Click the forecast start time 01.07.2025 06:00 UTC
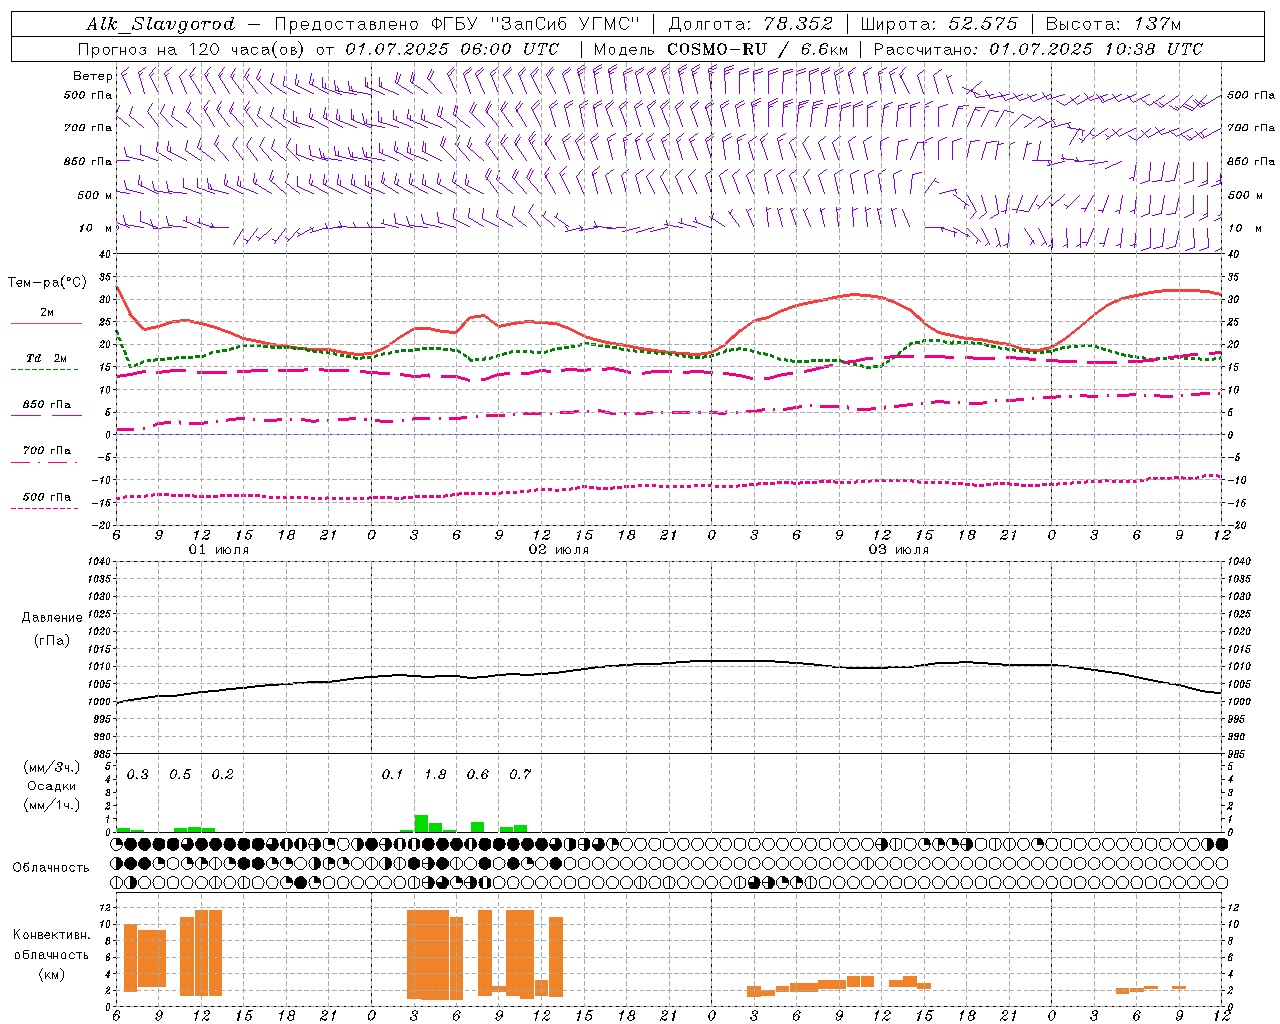Screen dimensions: 1280x1024 (x=452, y=49)
